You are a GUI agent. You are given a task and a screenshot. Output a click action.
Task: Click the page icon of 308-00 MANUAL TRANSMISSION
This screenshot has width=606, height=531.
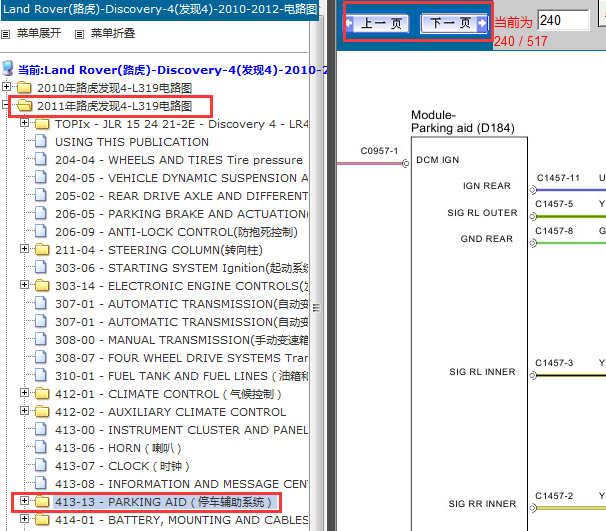point(41,339)
